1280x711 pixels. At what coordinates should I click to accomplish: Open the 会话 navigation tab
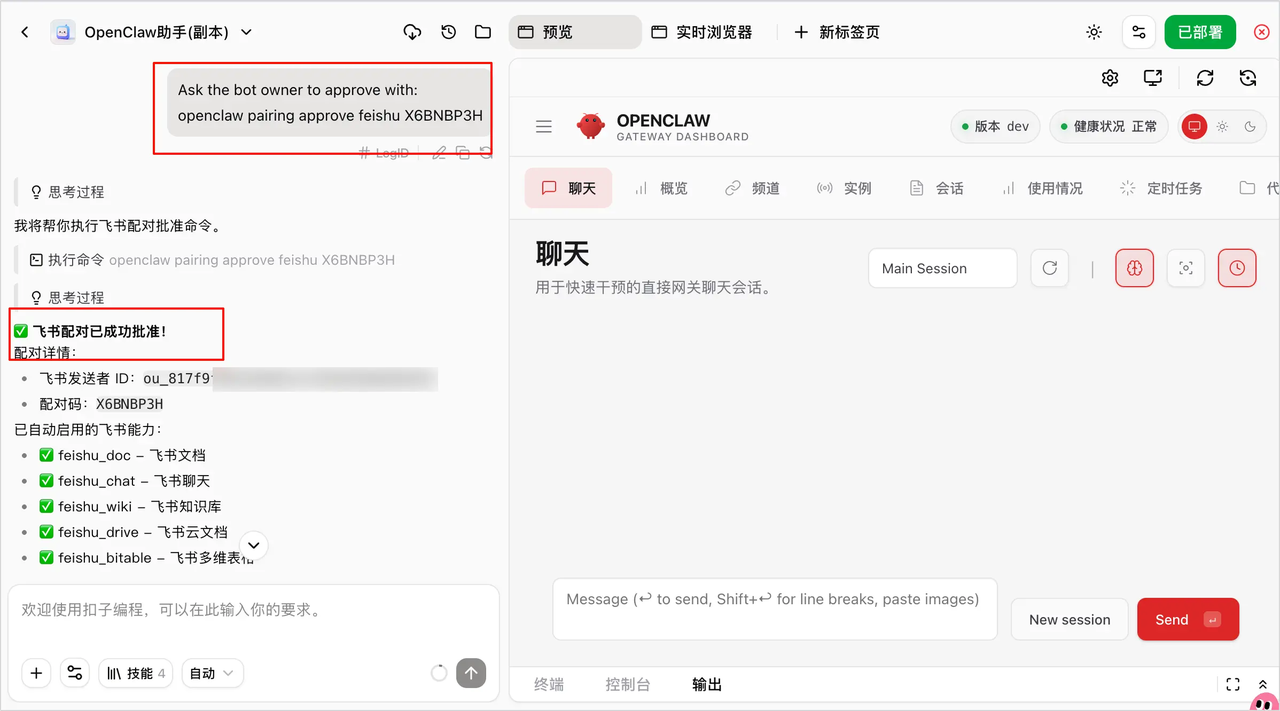coord(937,188)
